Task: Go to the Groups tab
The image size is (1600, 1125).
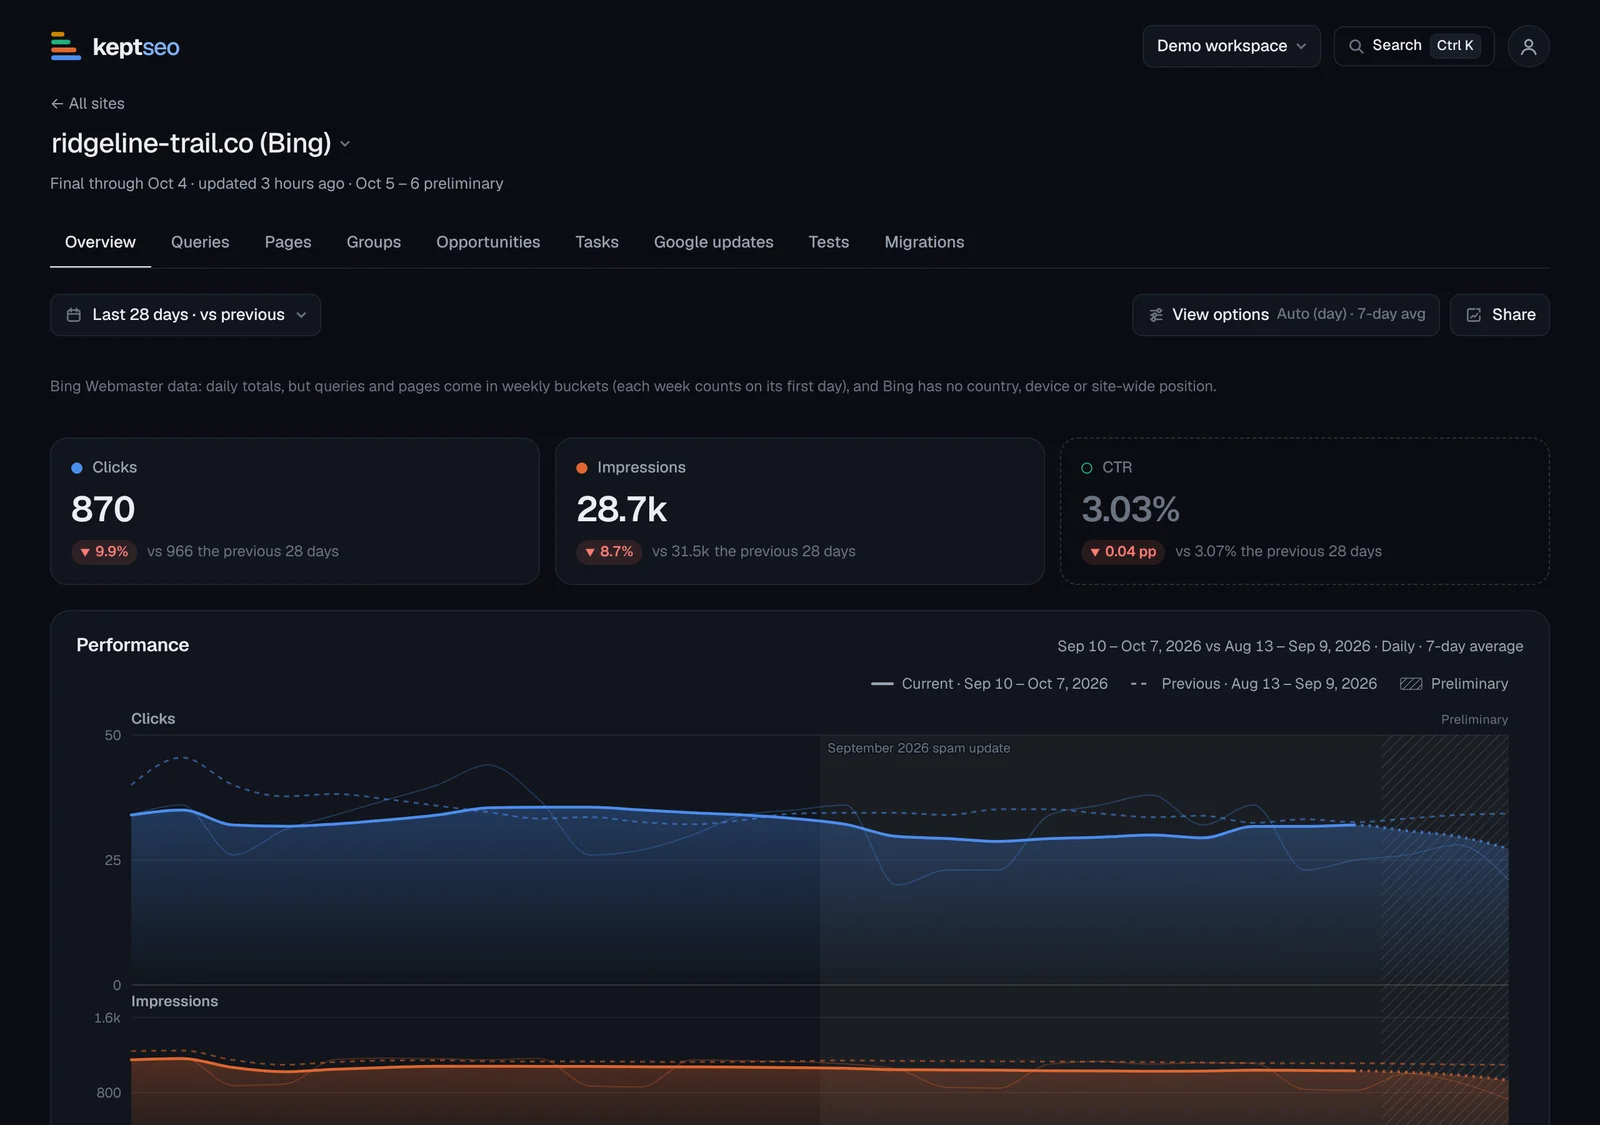Action: [374, 242]
